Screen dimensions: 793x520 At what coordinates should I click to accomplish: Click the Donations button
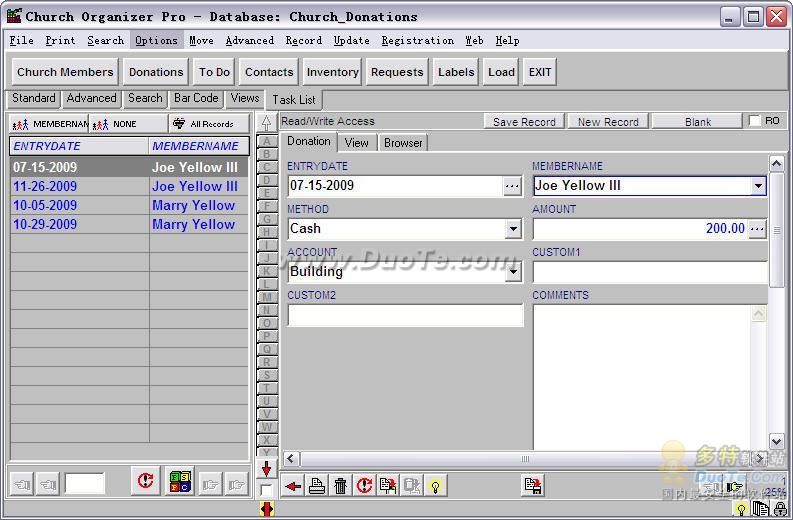[x=156, y=72]
